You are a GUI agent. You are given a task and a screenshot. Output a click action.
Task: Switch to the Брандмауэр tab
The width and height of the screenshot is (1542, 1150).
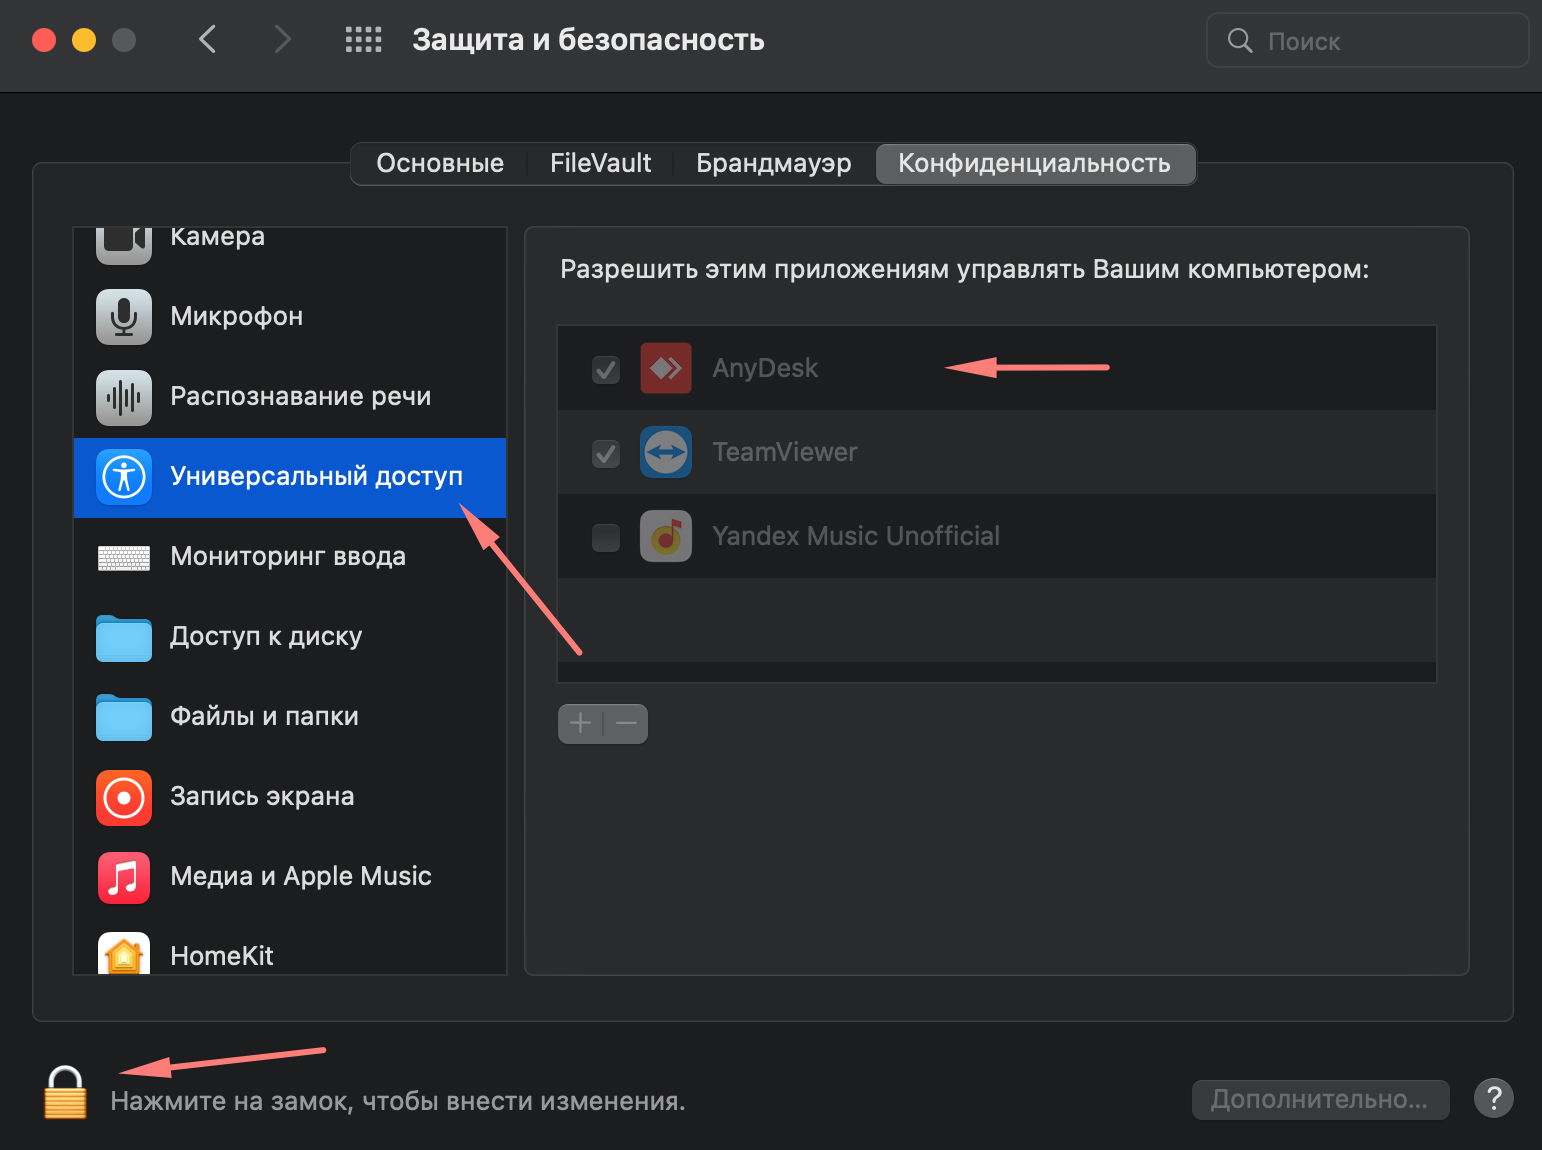[774, 163]
